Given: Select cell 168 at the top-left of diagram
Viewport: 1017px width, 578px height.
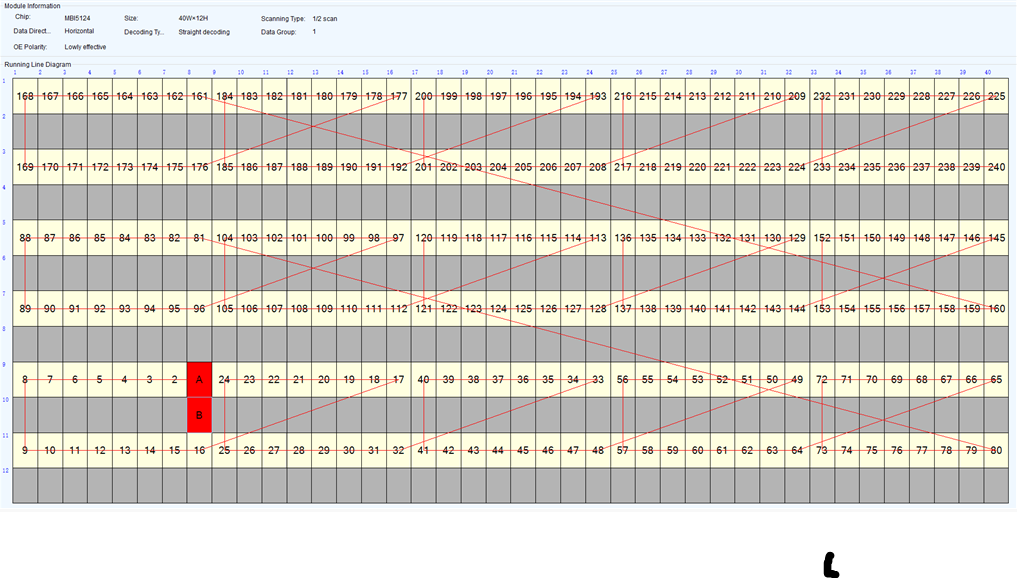Looking at the screenshot, I should click(x=24, y=97).
